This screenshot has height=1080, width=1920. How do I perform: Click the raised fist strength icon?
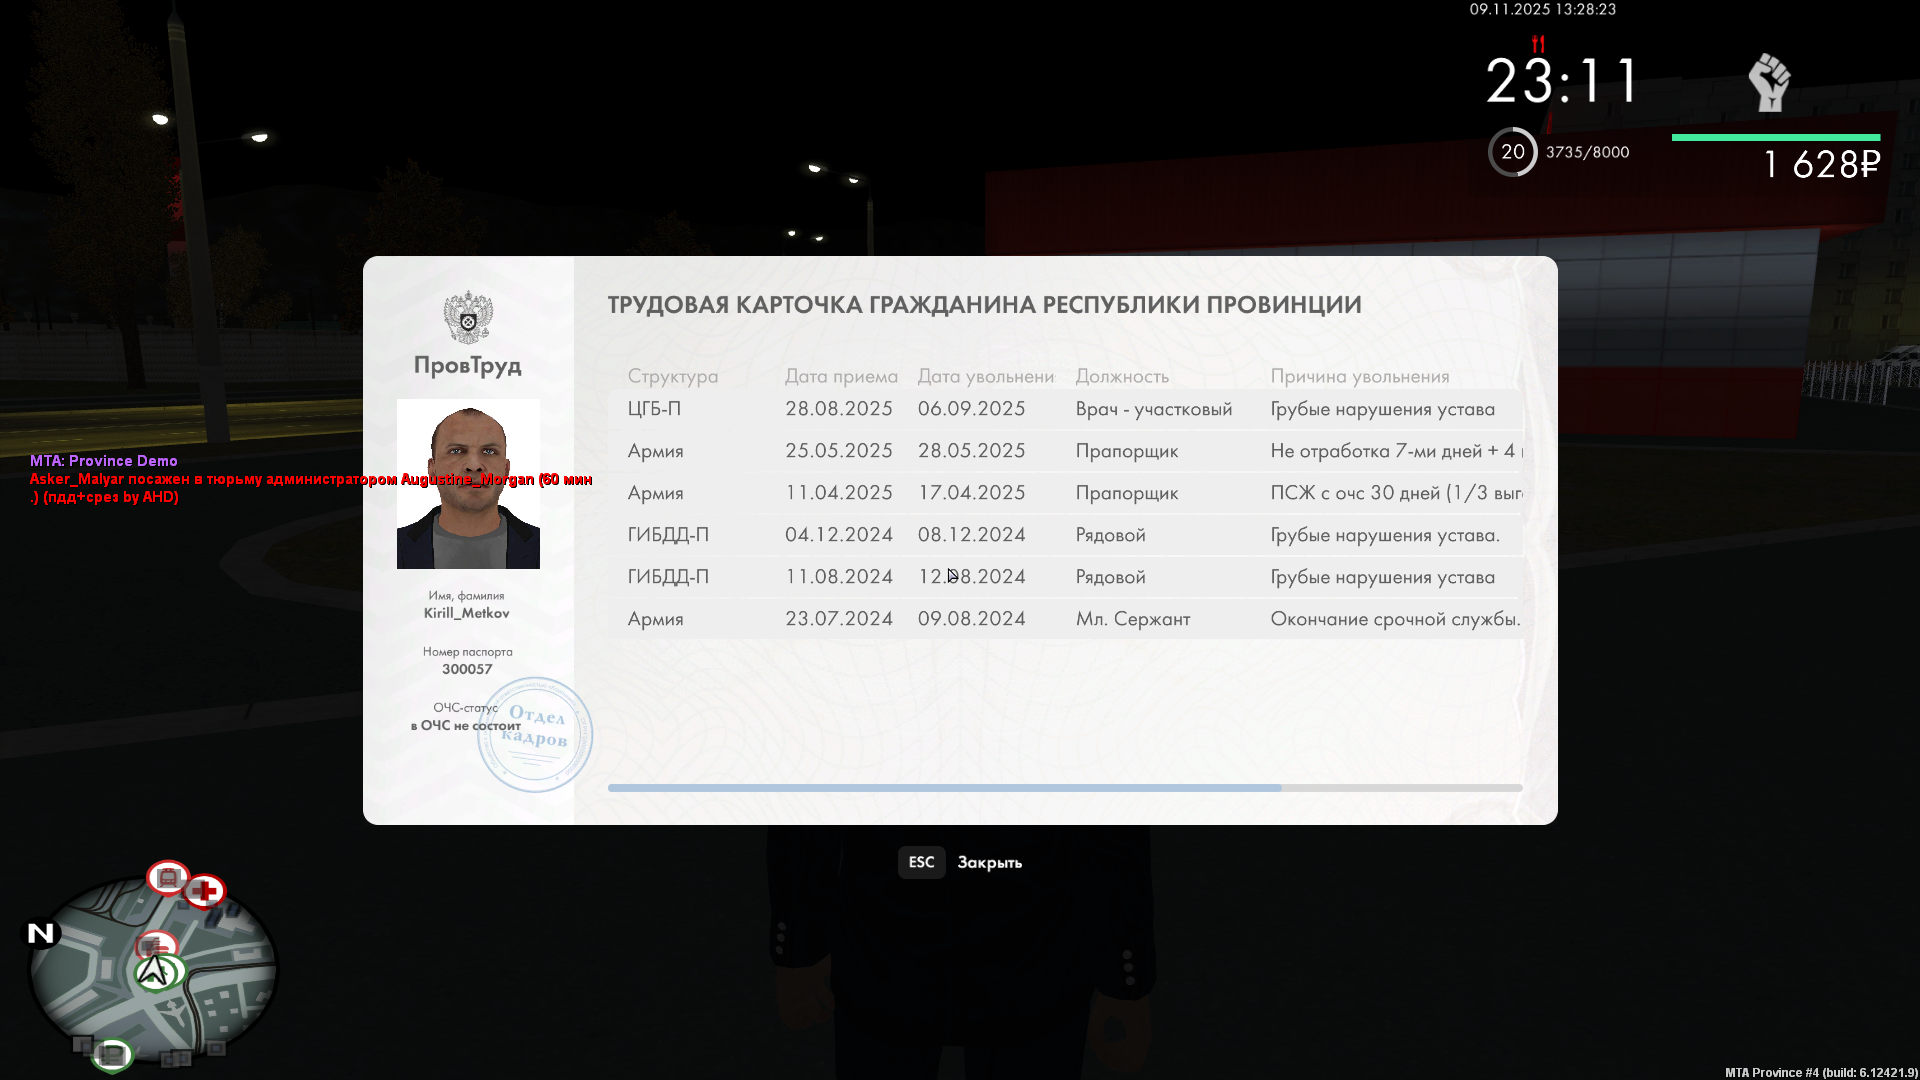[x=1768, y=82]
